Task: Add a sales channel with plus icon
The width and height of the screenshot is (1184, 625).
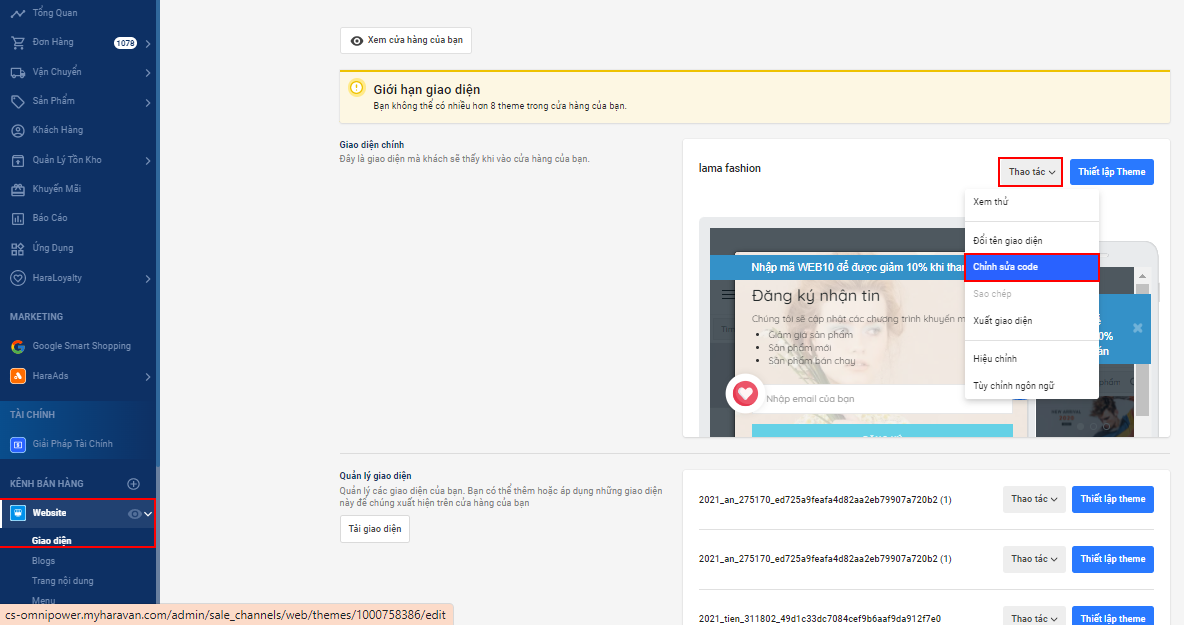Action: pos(134,484)
